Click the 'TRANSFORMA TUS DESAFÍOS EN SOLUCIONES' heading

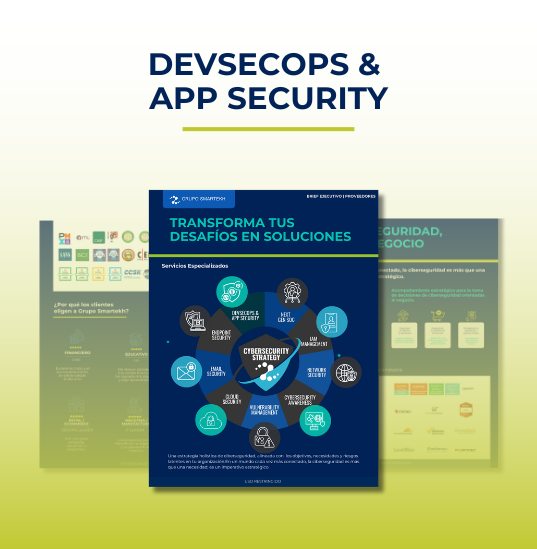(x=260, y=230)
